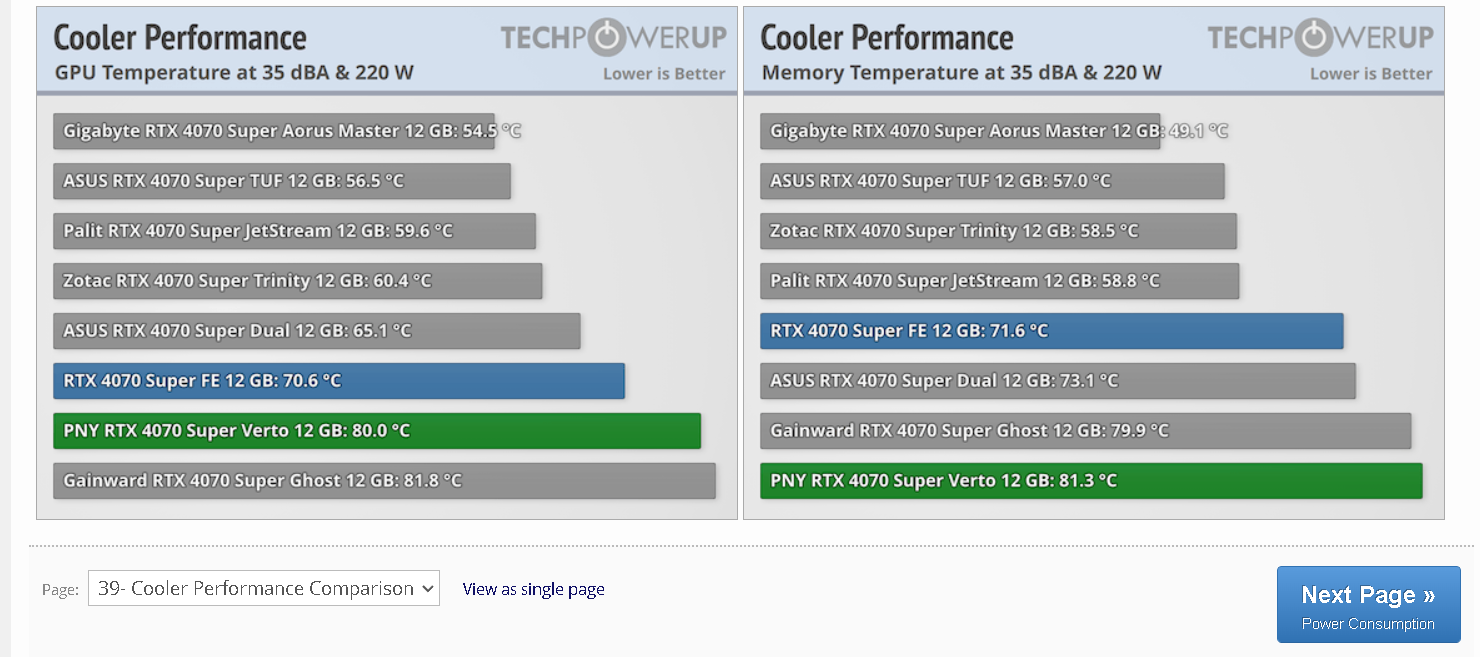The image size is (1480, 657).
Task: Click blue RTX 4070 Super FE 71.6 °C bar
Action: (1052, 331)
